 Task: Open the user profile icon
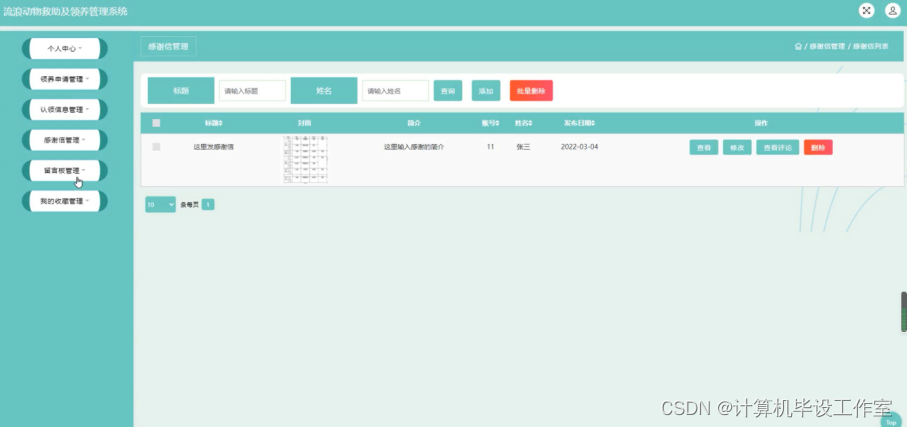pyautogui.click(x=893, y=10)
